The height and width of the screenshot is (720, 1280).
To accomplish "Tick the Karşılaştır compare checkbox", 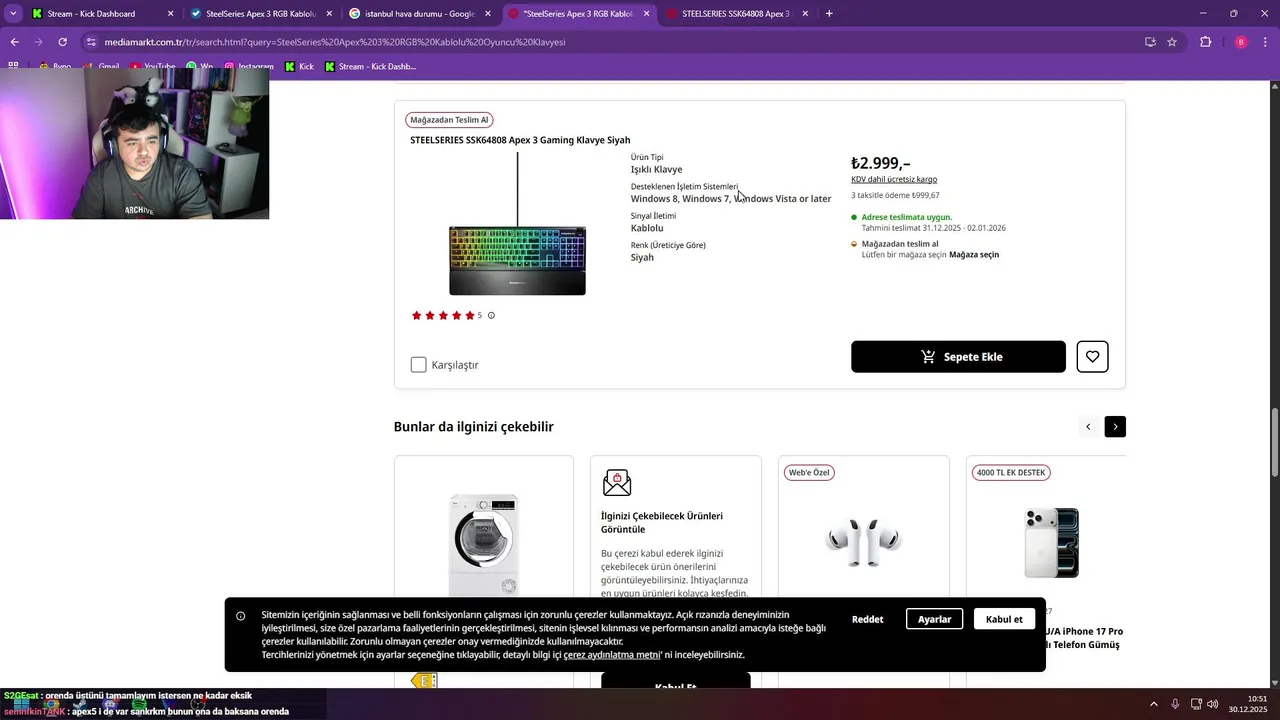I will [418, 365].
